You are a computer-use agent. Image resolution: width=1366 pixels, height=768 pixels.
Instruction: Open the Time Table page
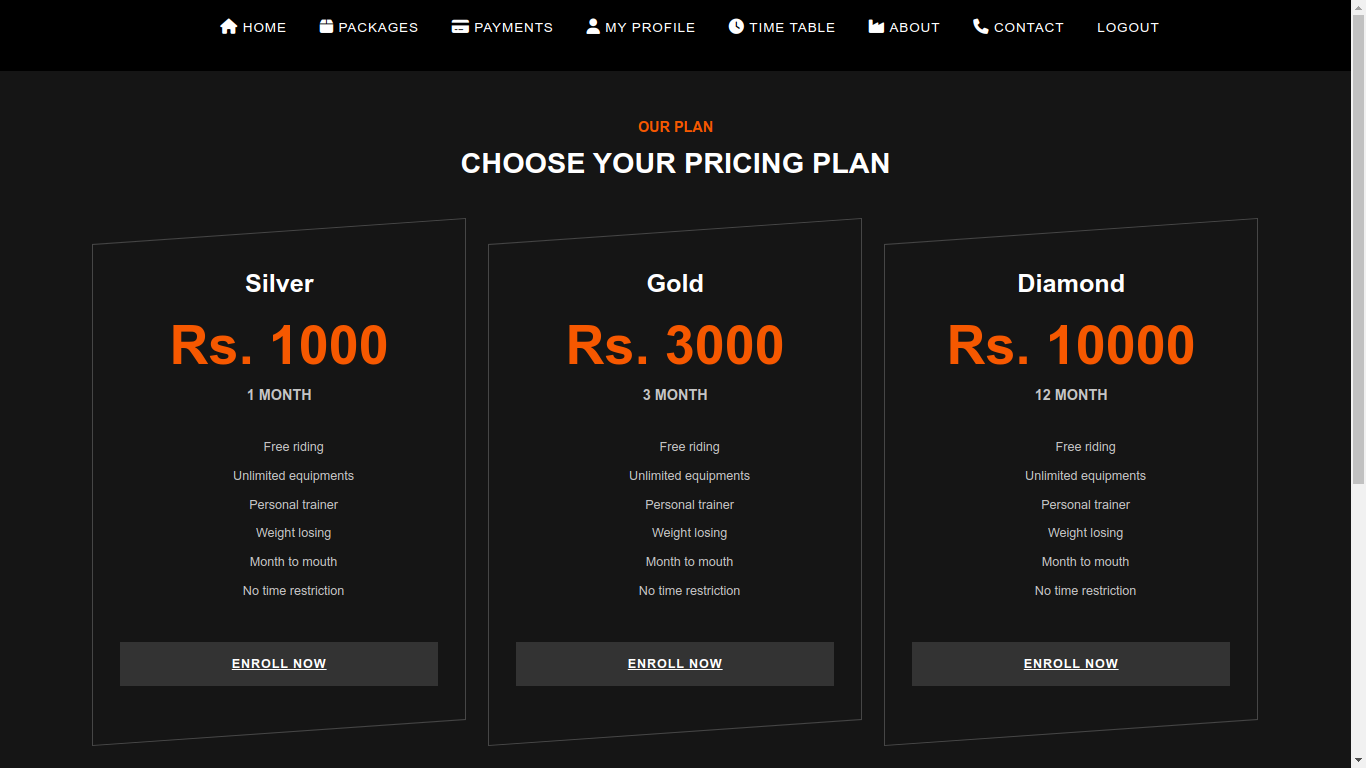tap(792, 28)
